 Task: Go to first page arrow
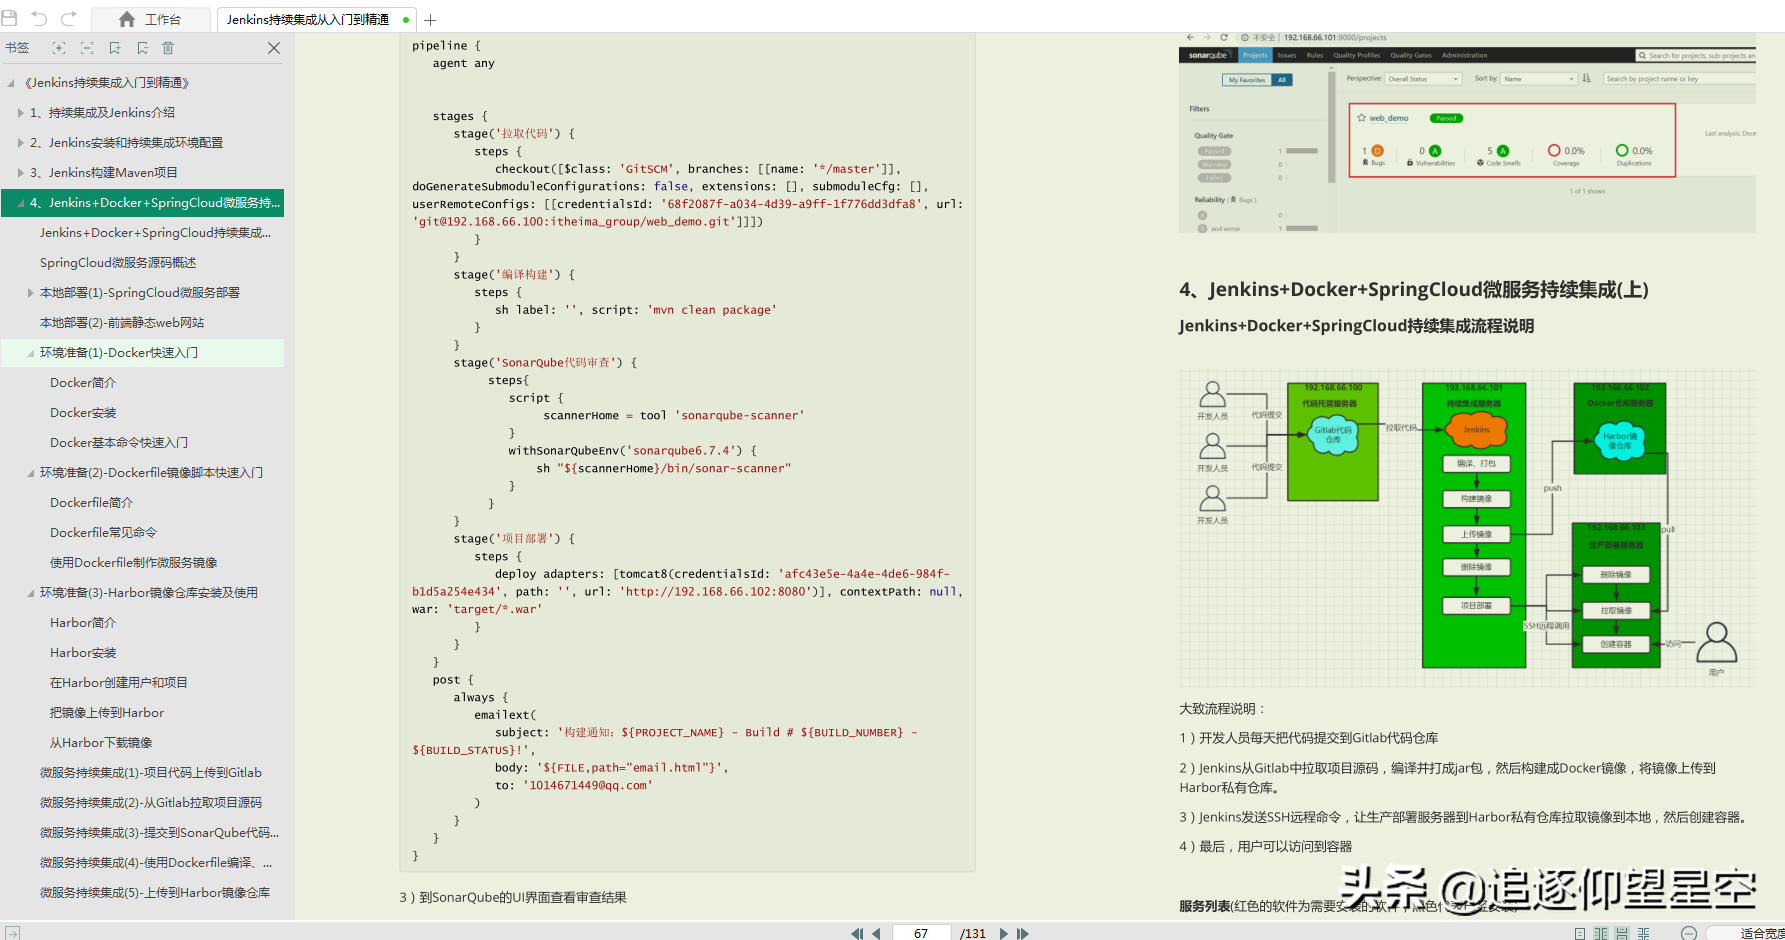pyautogui.click(x=857, y=933)
